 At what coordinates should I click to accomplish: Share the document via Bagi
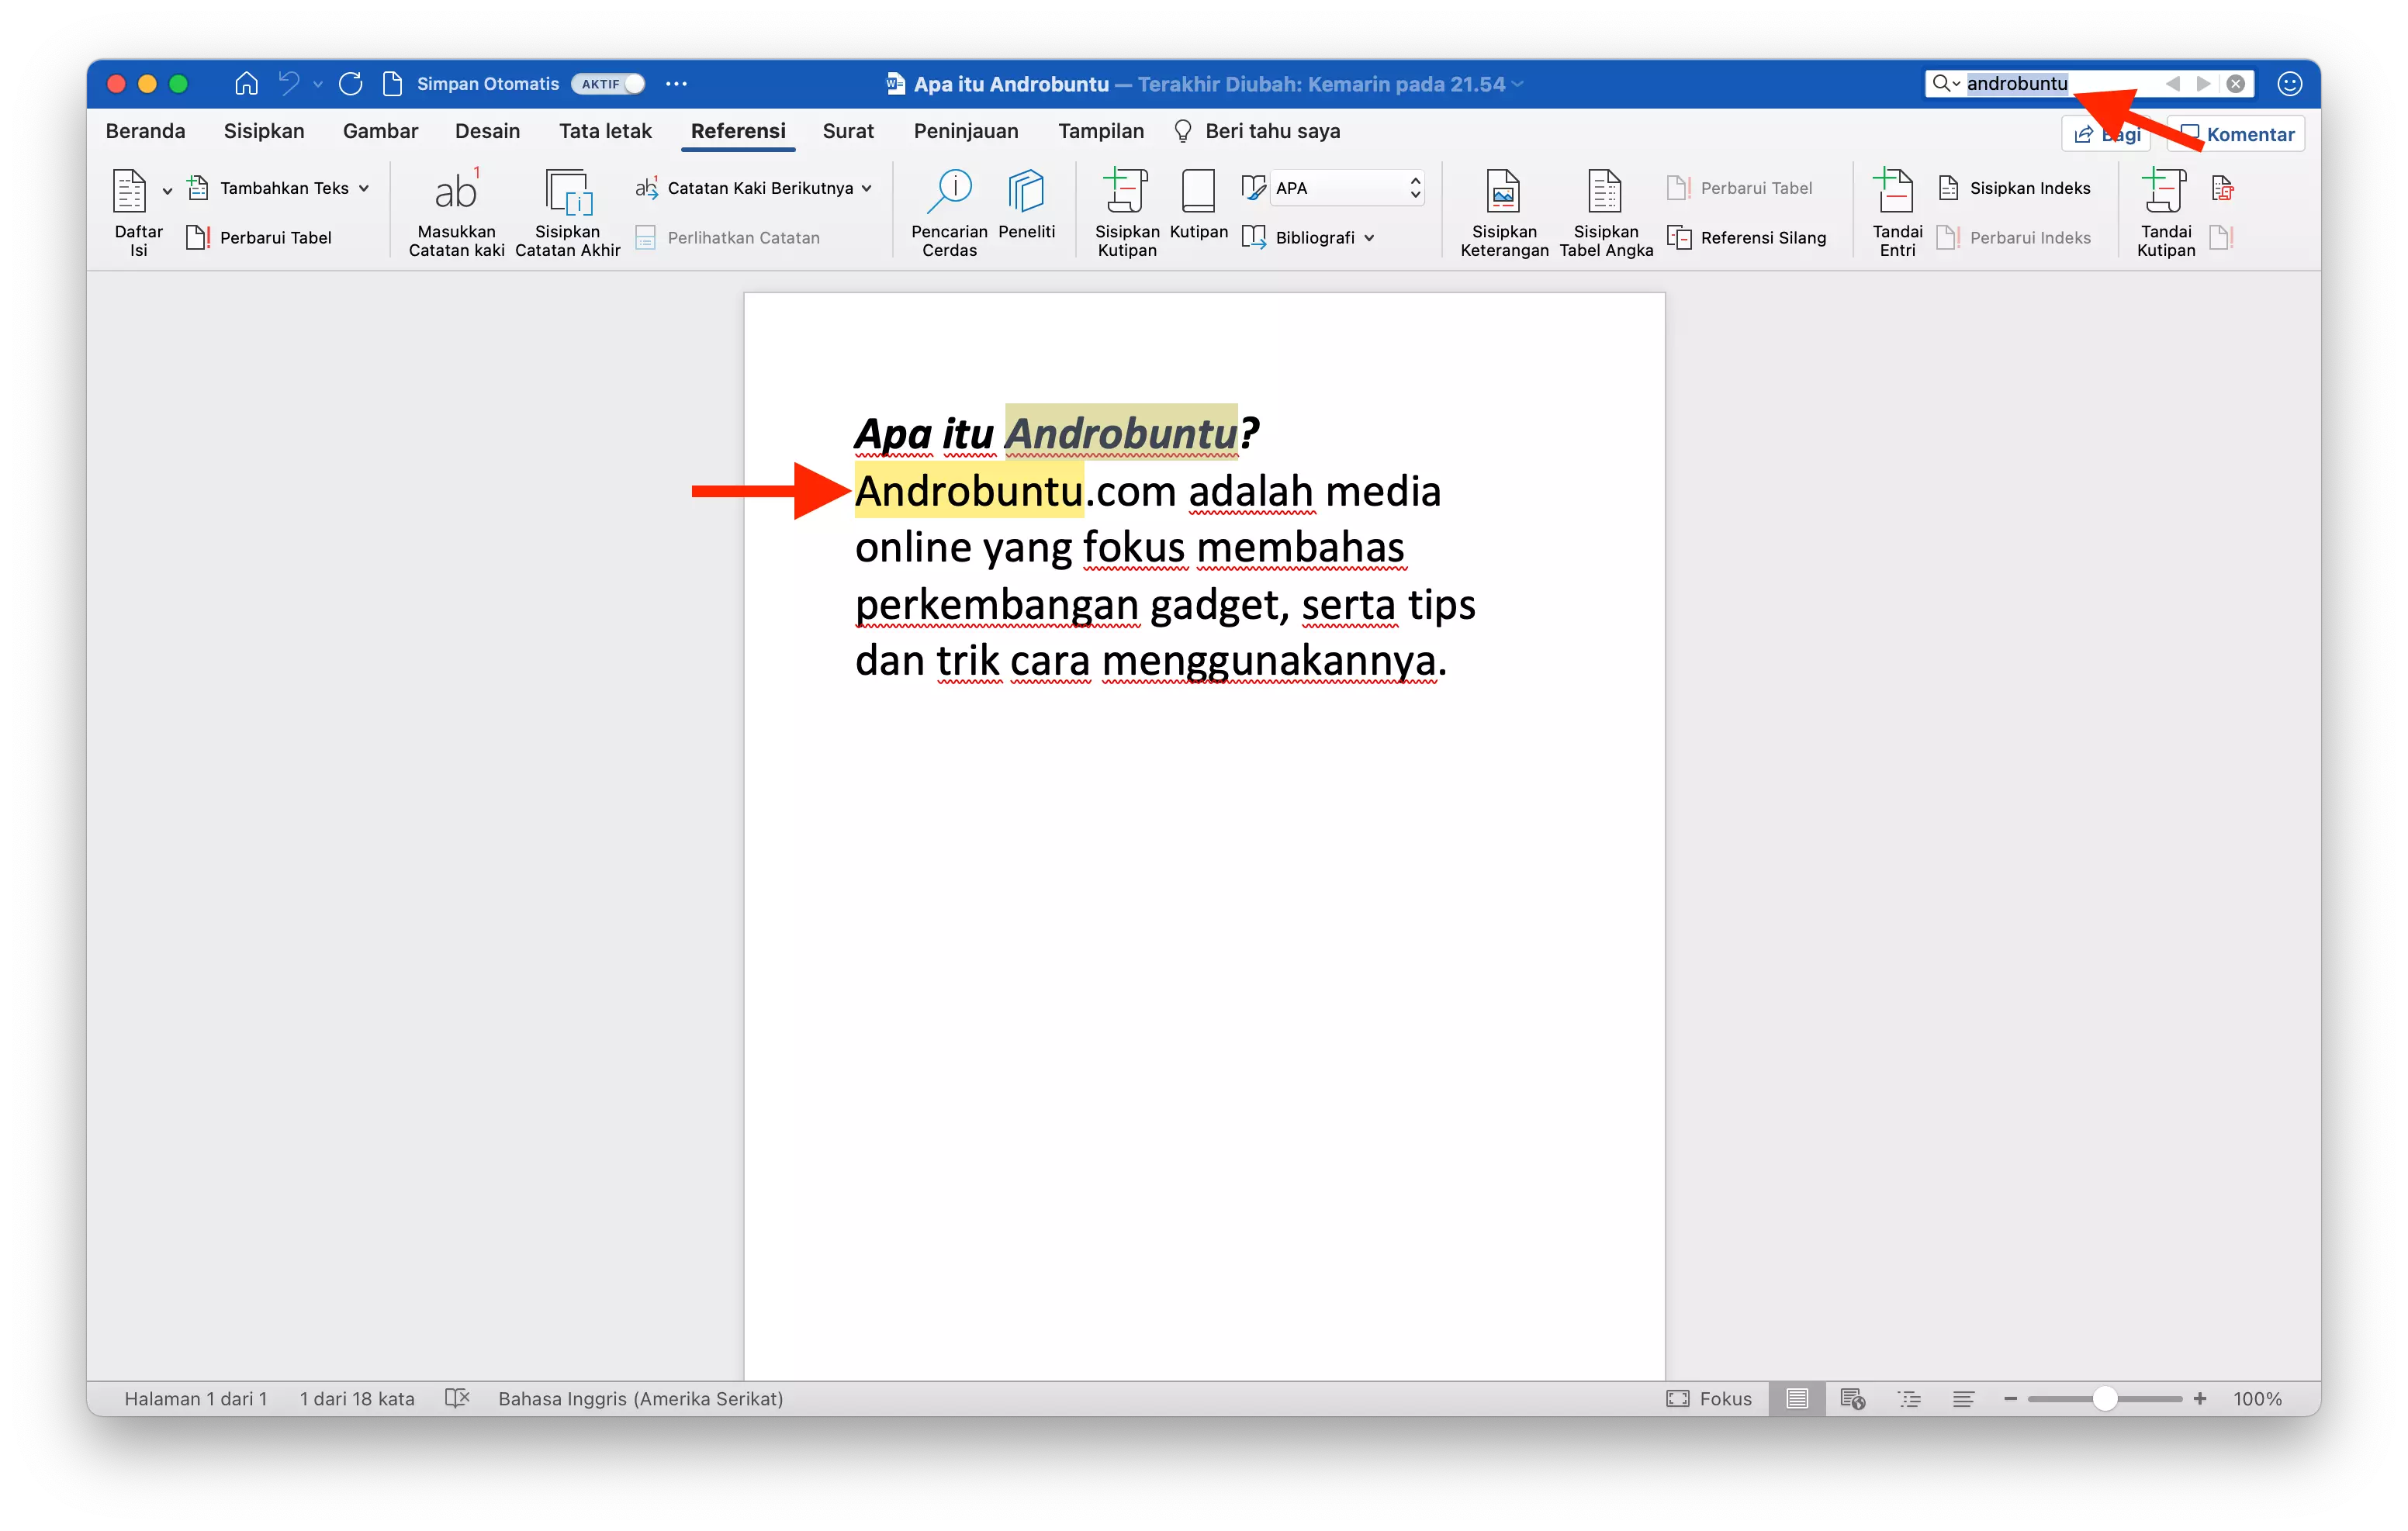tap(2105, 133)
